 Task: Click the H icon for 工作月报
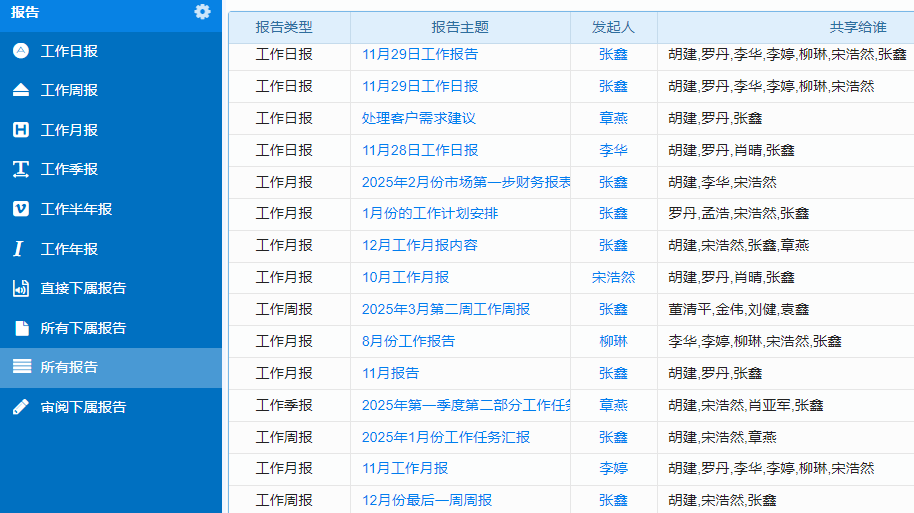coord(21,130)
